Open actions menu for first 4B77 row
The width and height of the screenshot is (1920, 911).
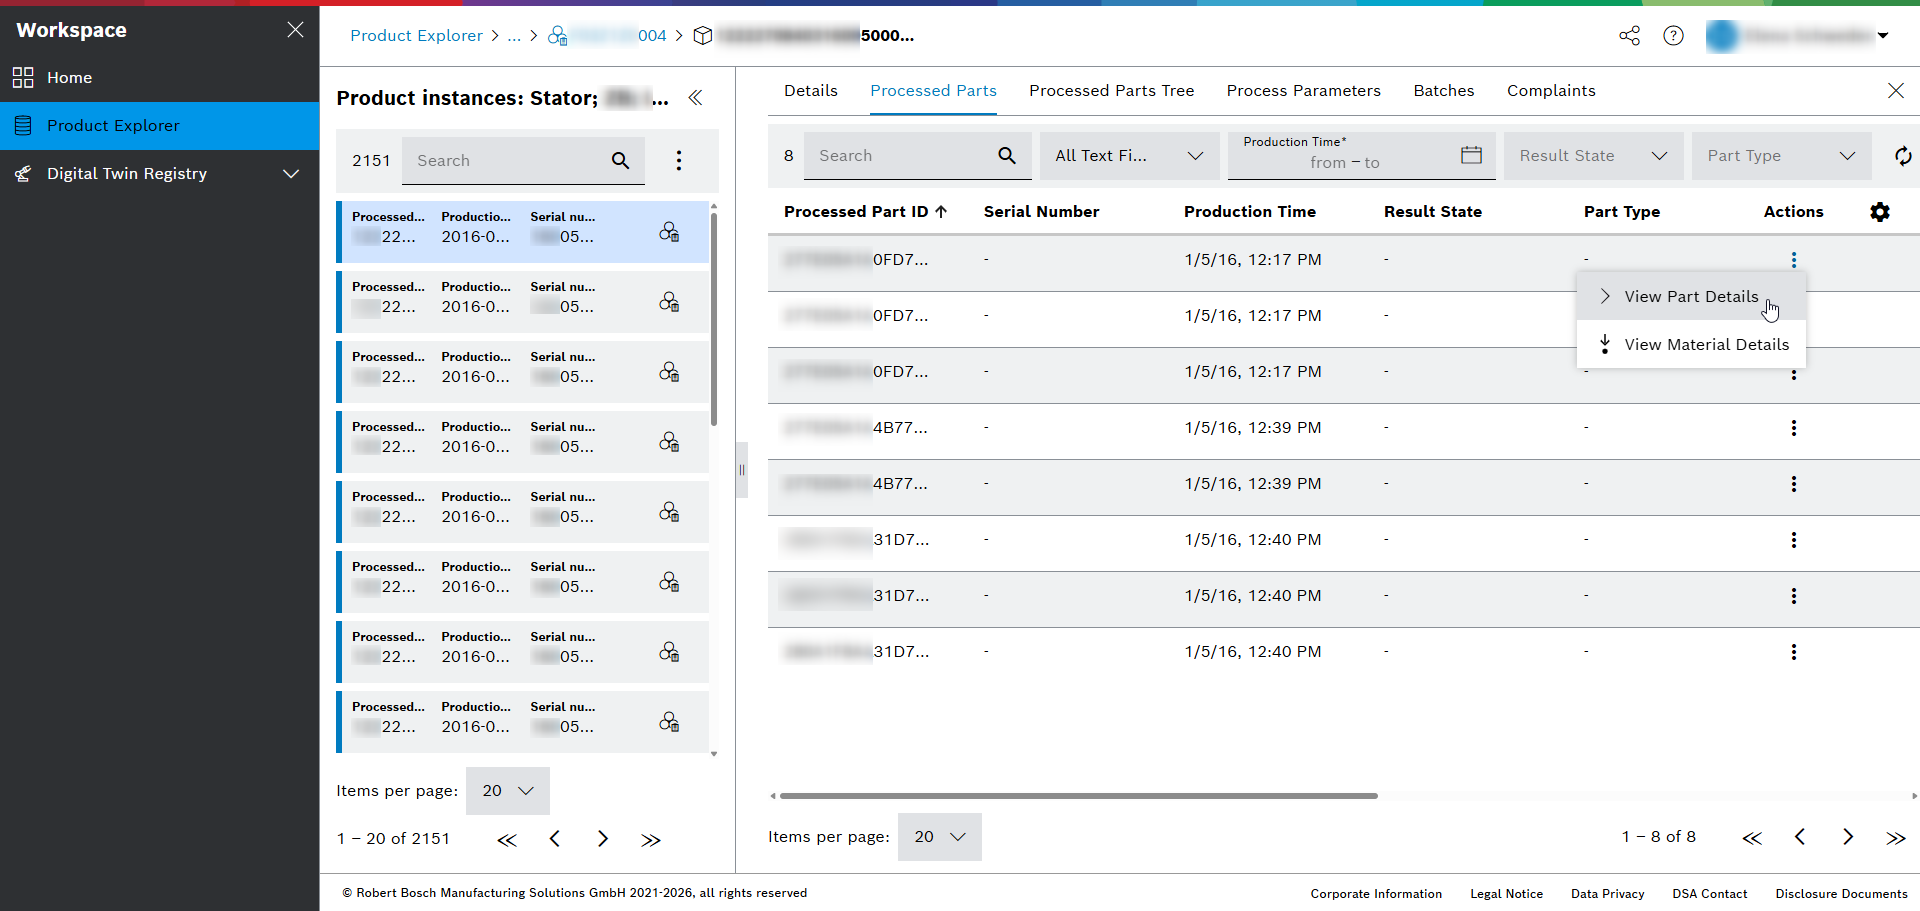pyautogui.click(x=1794, y=428)
